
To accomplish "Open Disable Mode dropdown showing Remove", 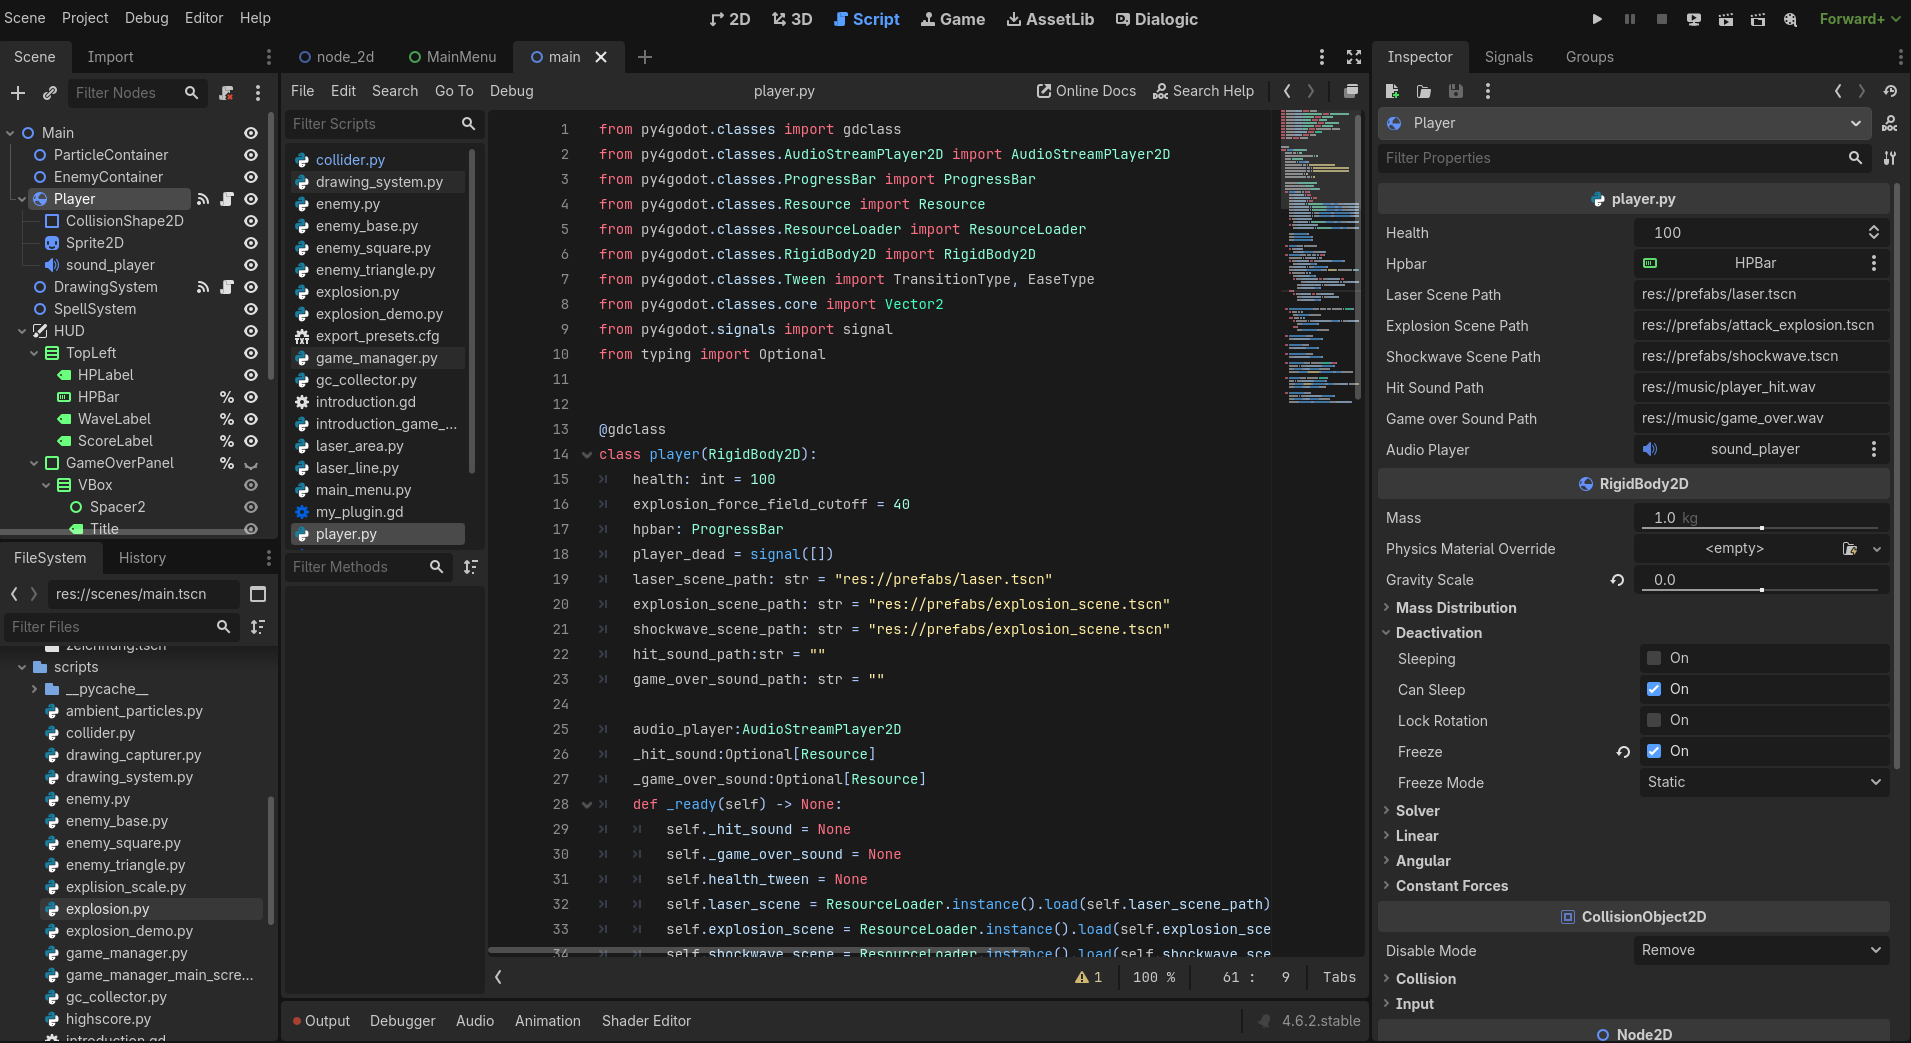I will point(1762,950).
